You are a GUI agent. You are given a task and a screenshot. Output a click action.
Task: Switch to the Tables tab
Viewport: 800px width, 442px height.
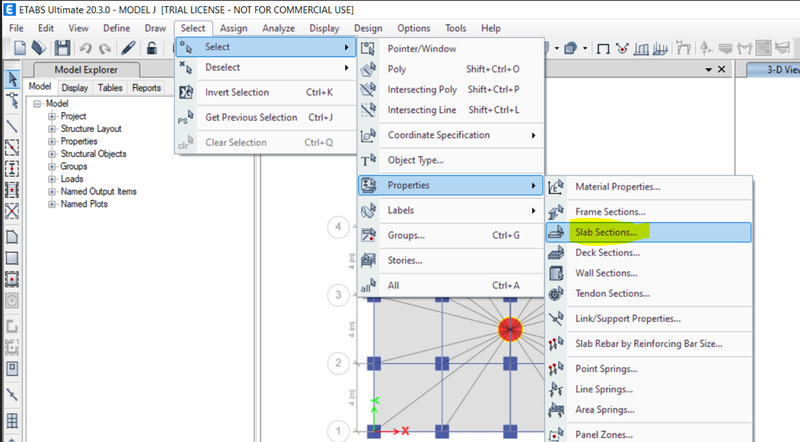pyautogui.click(x=110, y=88)
